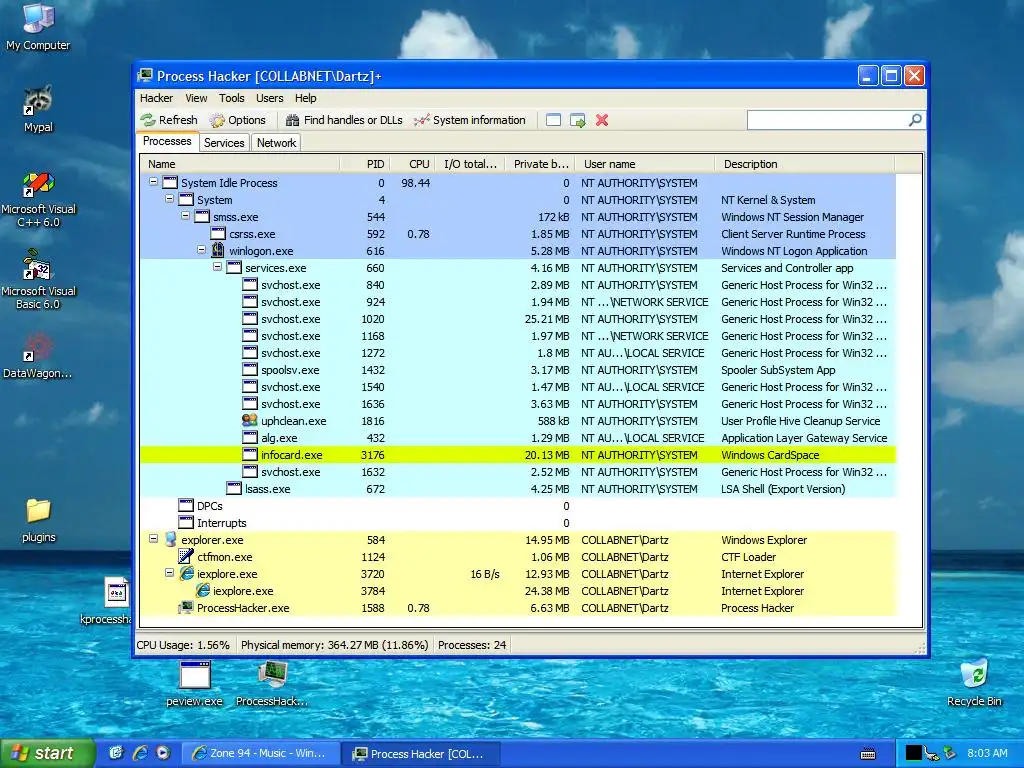Viewport: 1024px width, 768px height.
Task: Select the DataWagon desktop shortcut
Action: point(38,356)
